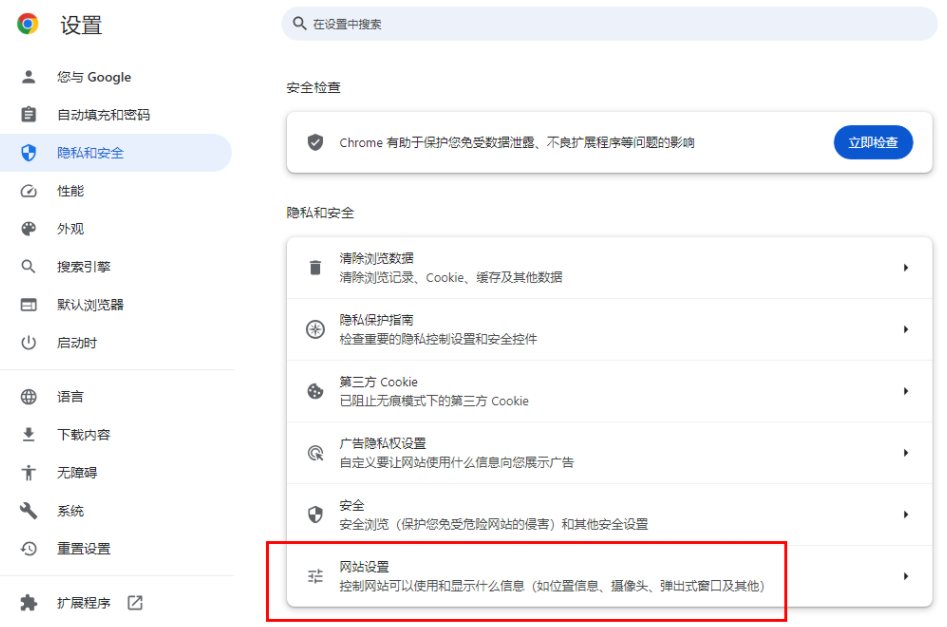947x627 pixels.
Task: Click the trash can icon for 清除浏览数据
Action: (x=315, y=268)
